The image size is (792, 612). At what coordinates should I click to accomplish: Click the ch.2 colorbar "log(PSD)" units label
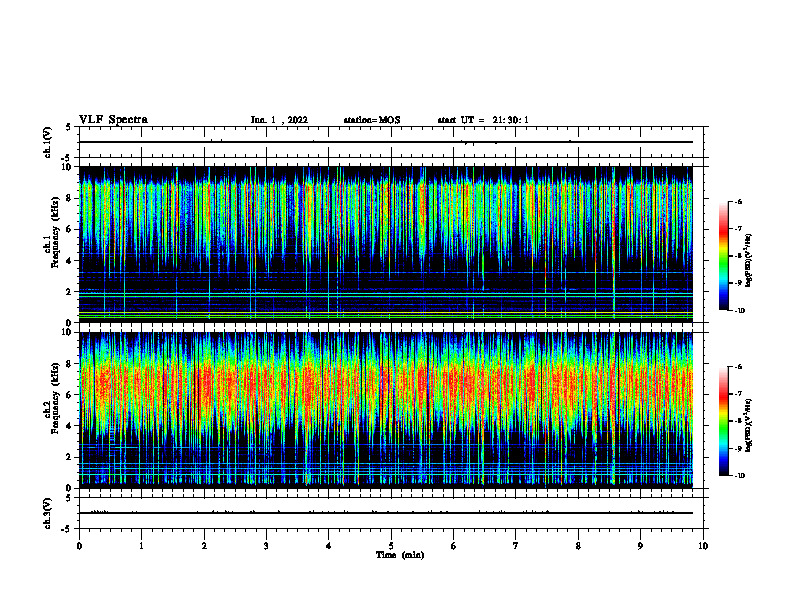point(749,425)
